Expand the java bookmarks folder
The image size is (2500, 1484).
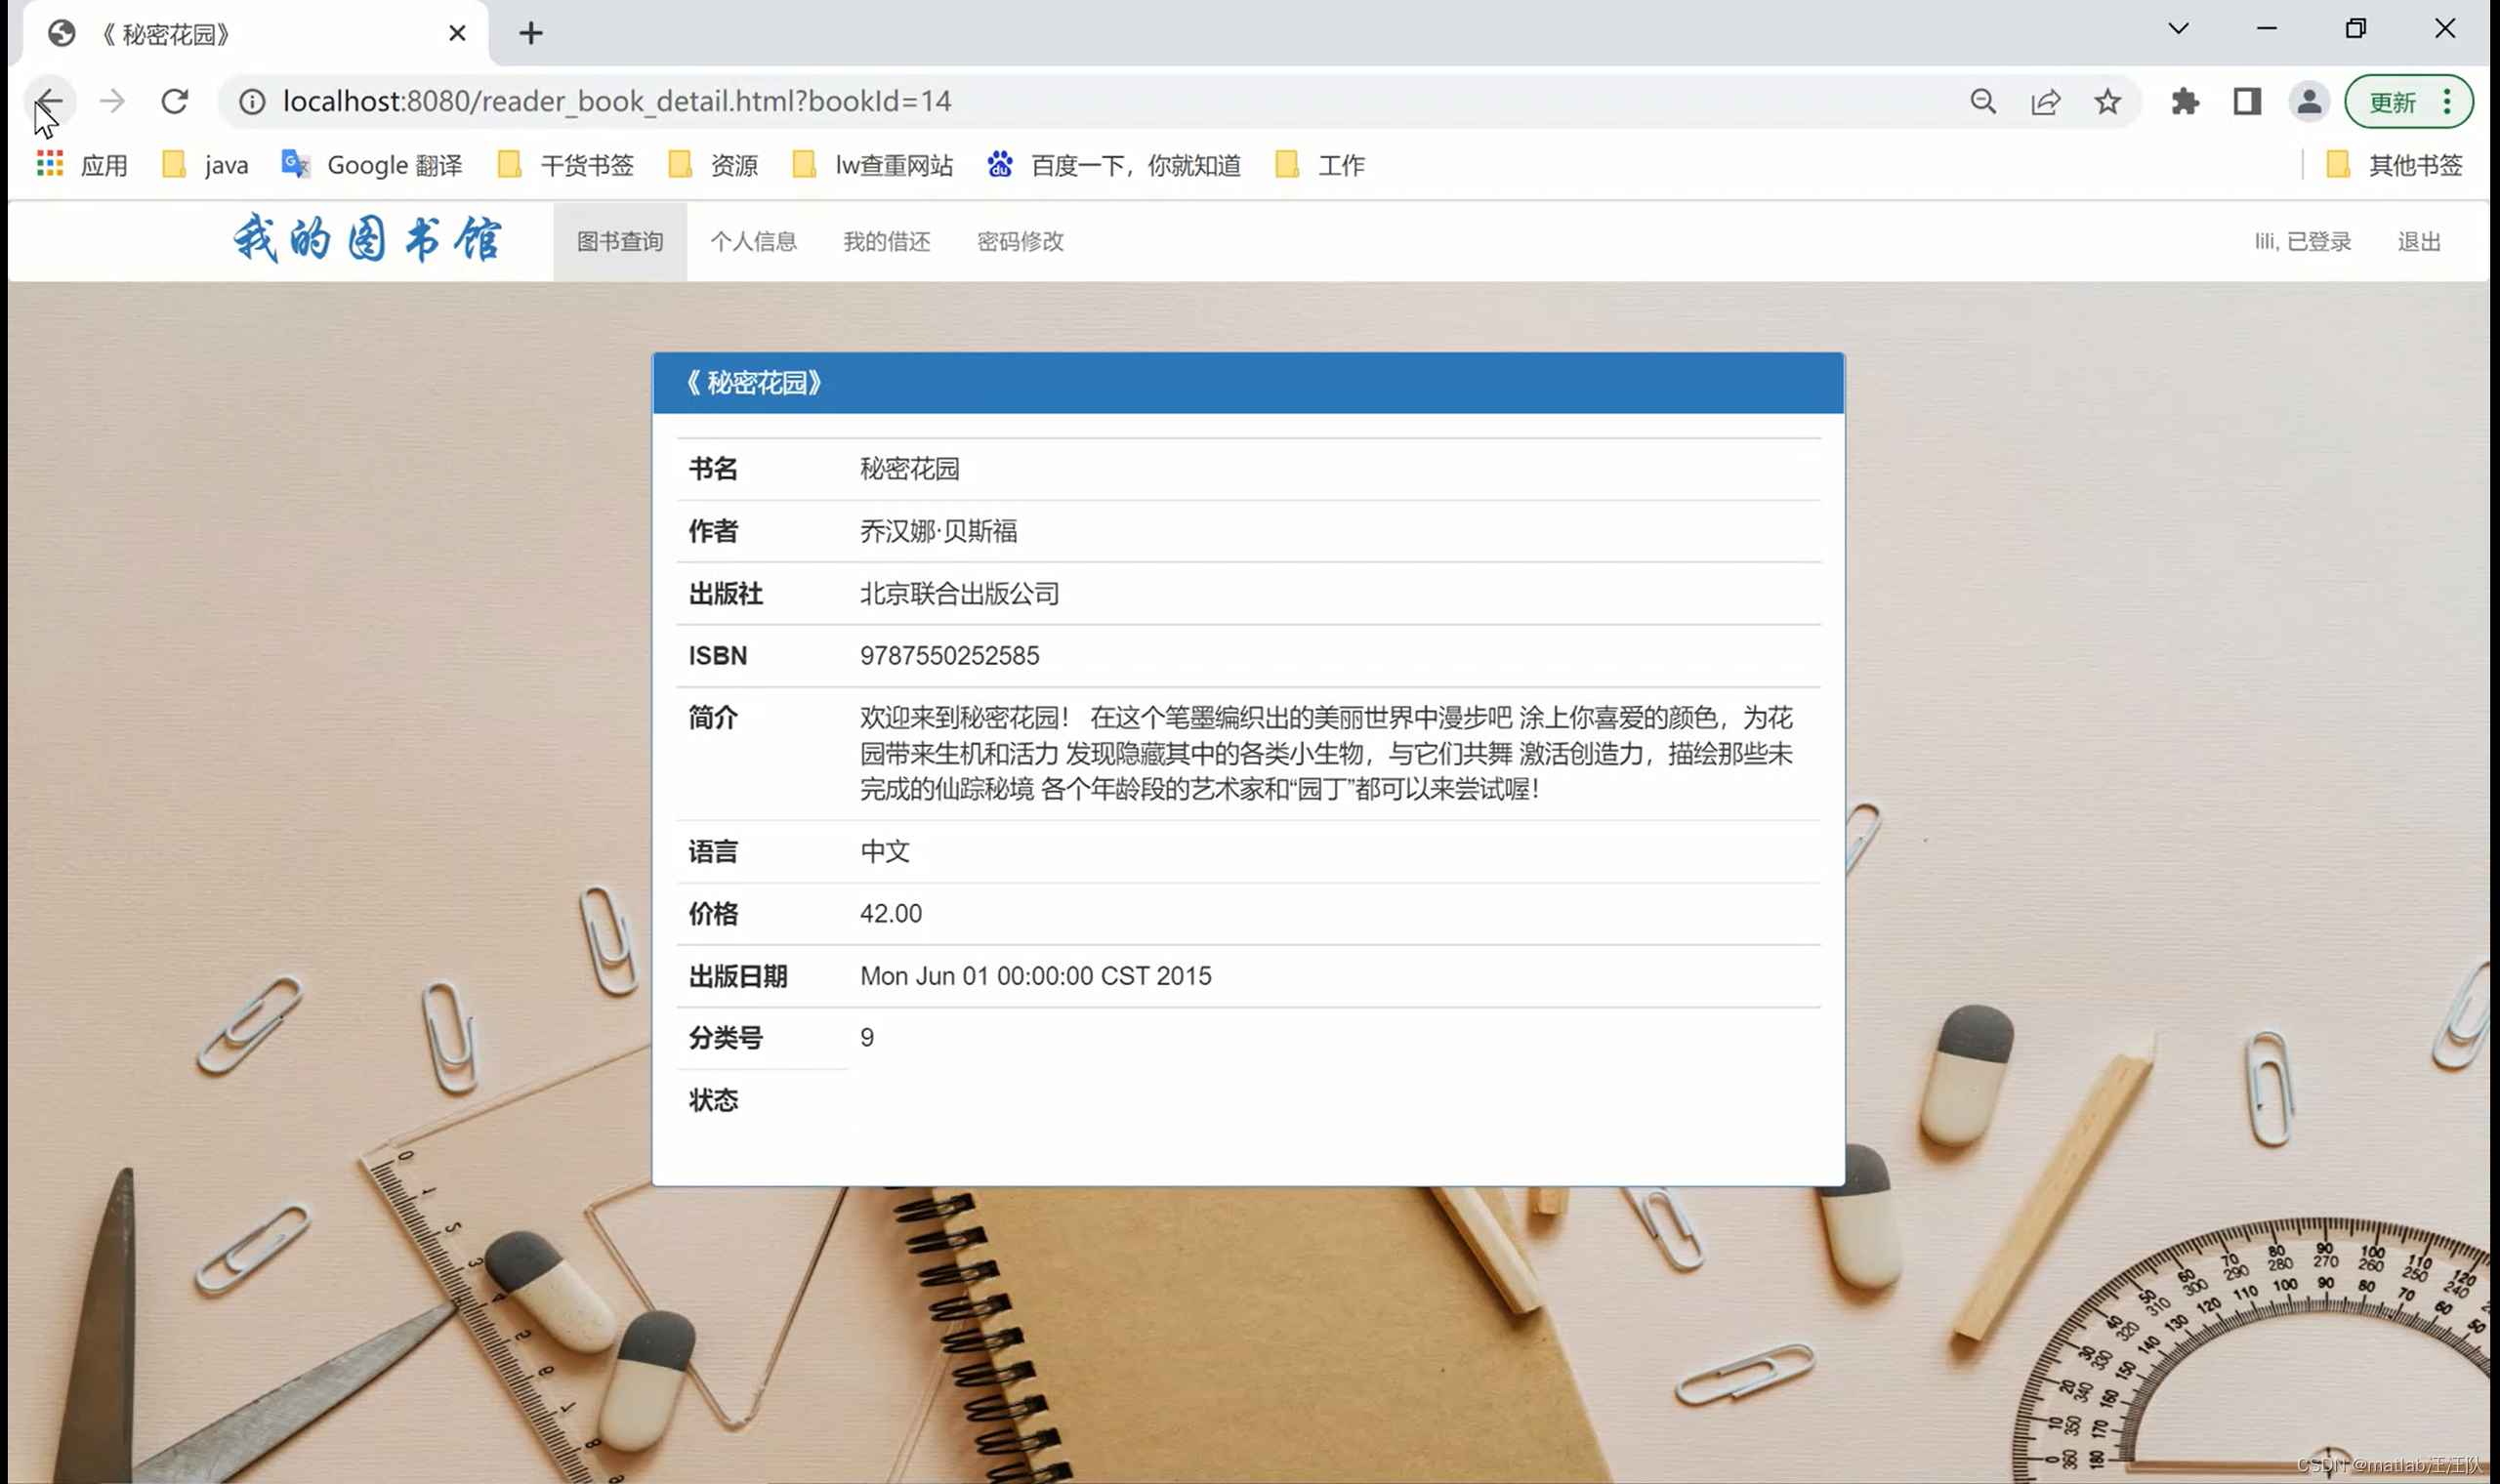[206, 164]
